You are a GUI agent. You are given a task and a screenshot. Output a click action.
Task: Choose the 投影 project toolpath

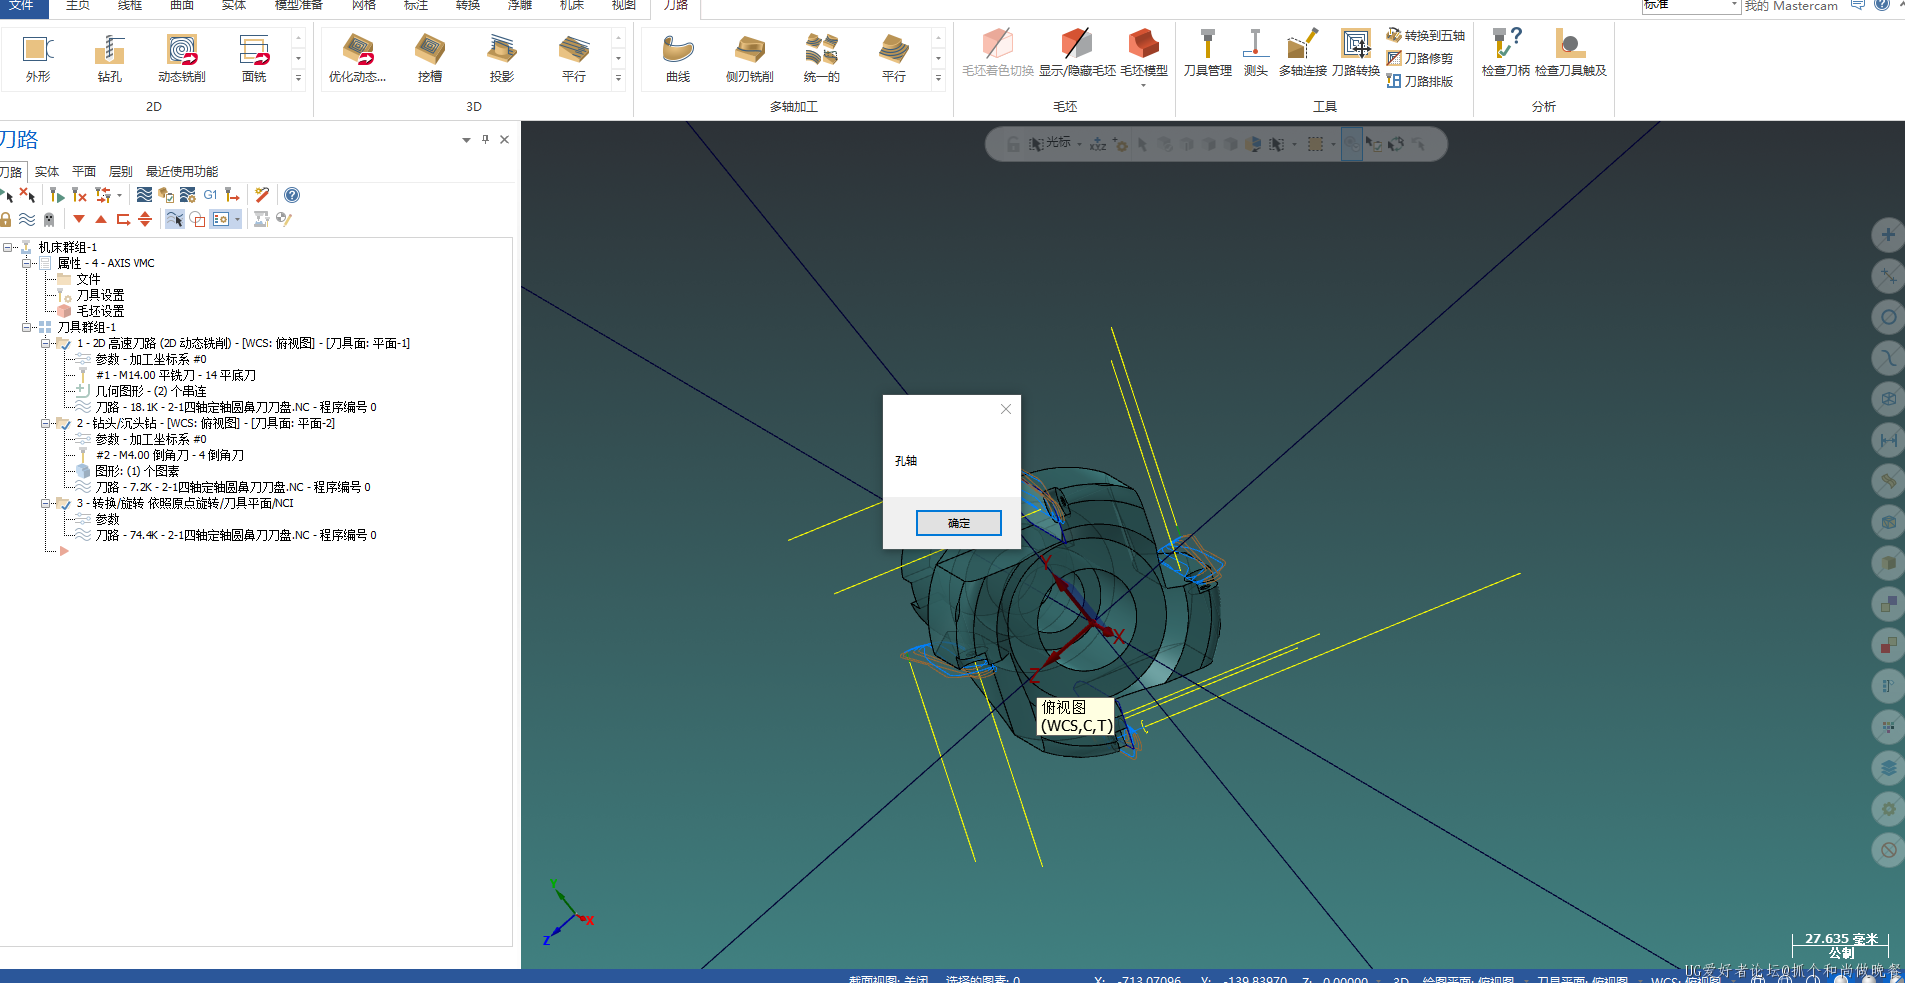502,59
